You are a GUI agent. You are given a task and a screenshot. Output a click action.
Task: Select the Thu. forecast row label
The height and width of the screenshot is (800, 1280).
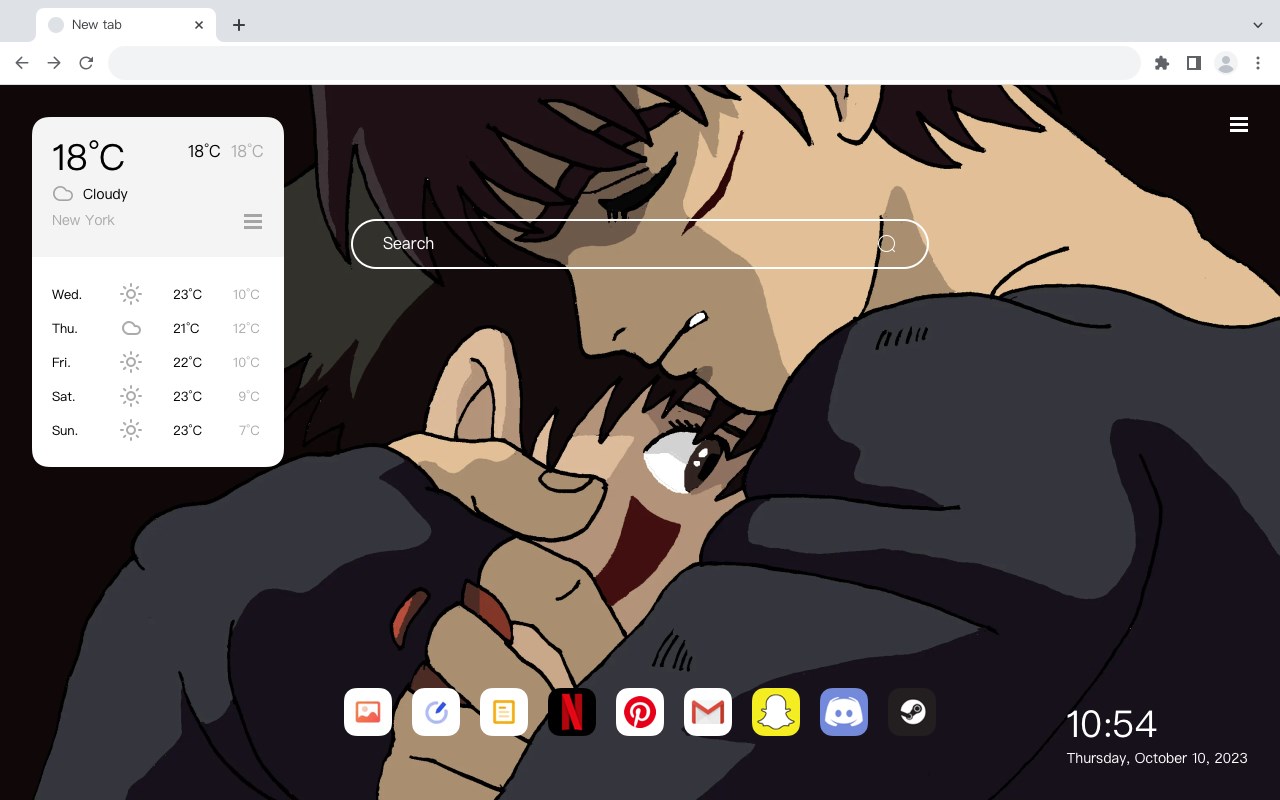(65, 328)
